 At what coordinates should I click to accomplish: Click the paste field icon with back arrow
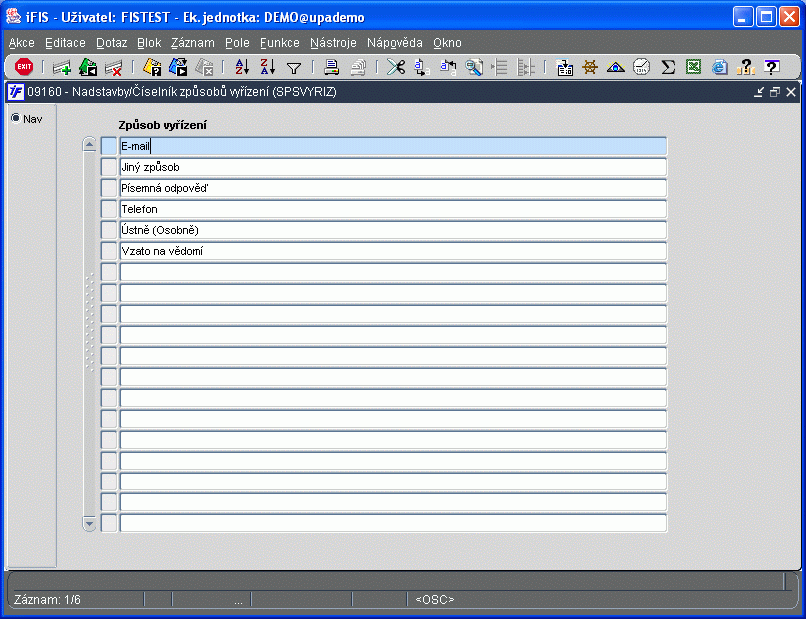click(x=448, y=67)
